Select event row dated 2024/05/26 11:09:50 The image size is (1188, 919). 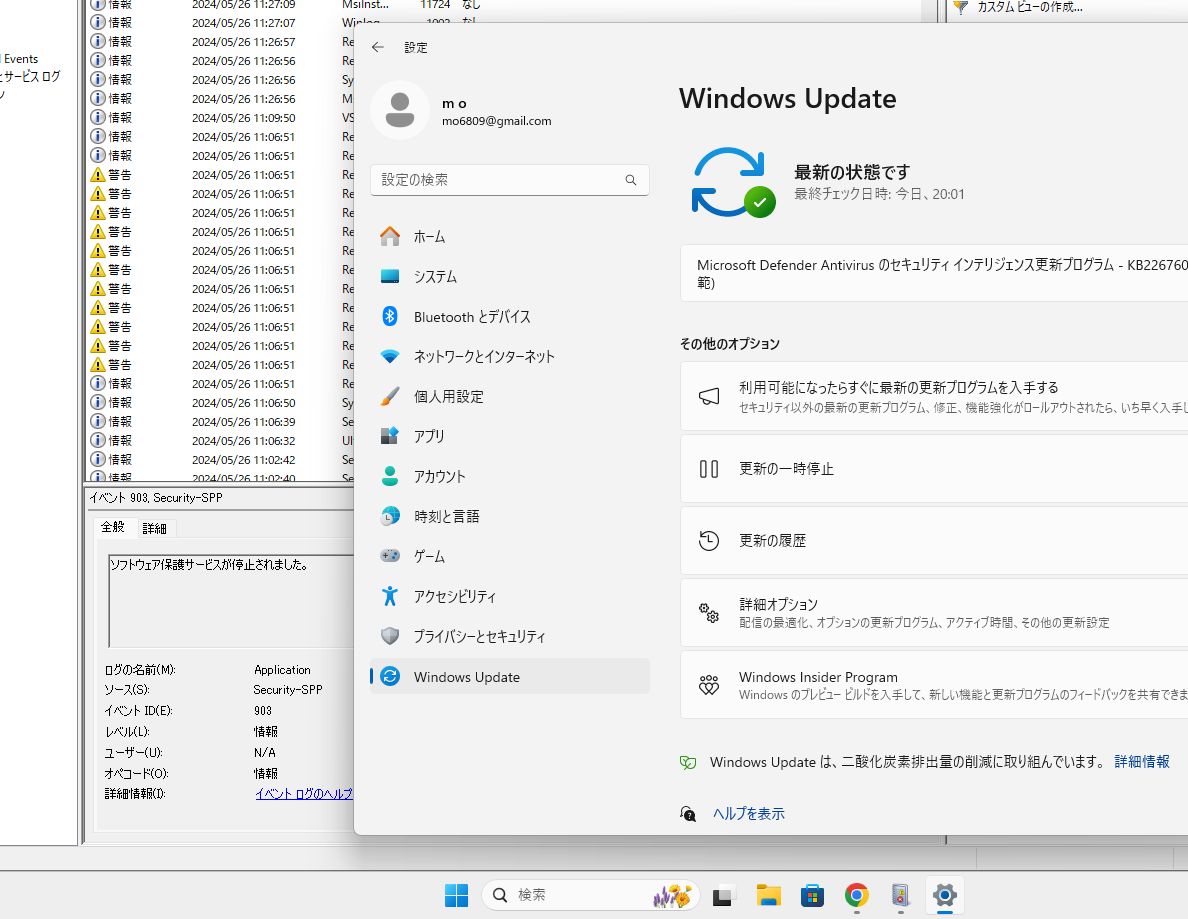pyautogui.click(x=221, y=117)
